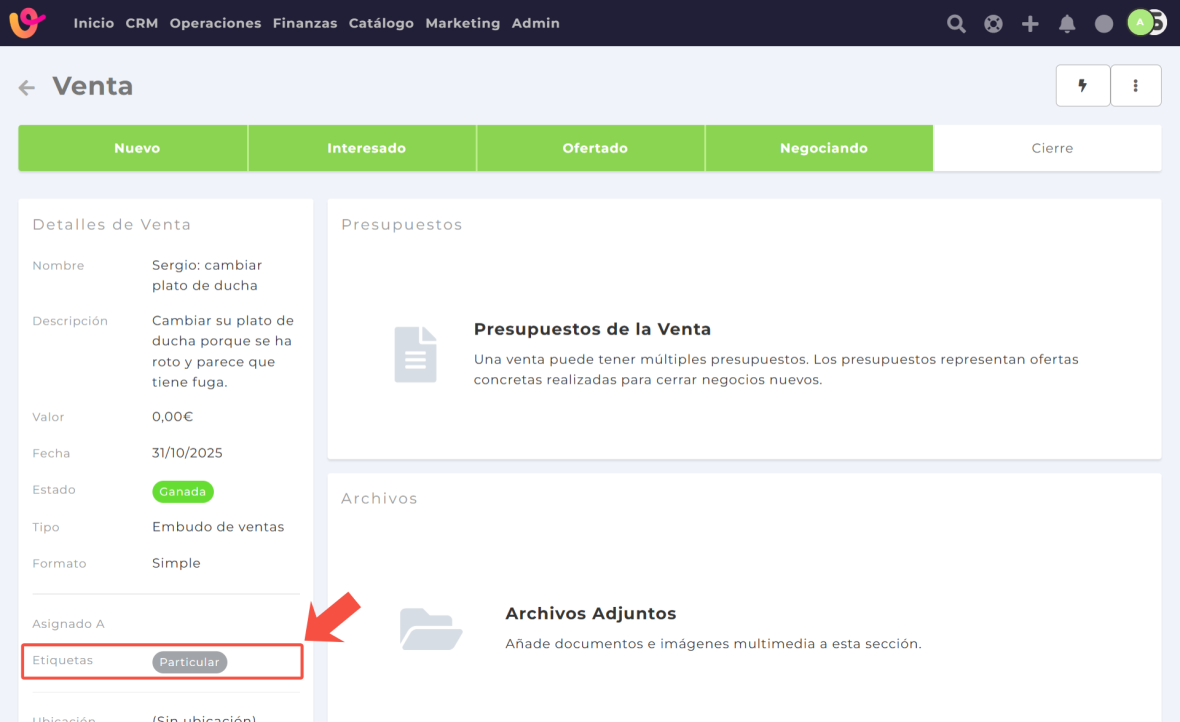
Task: Click the Archivos Adjuntos folder icon
Action: 430,629
